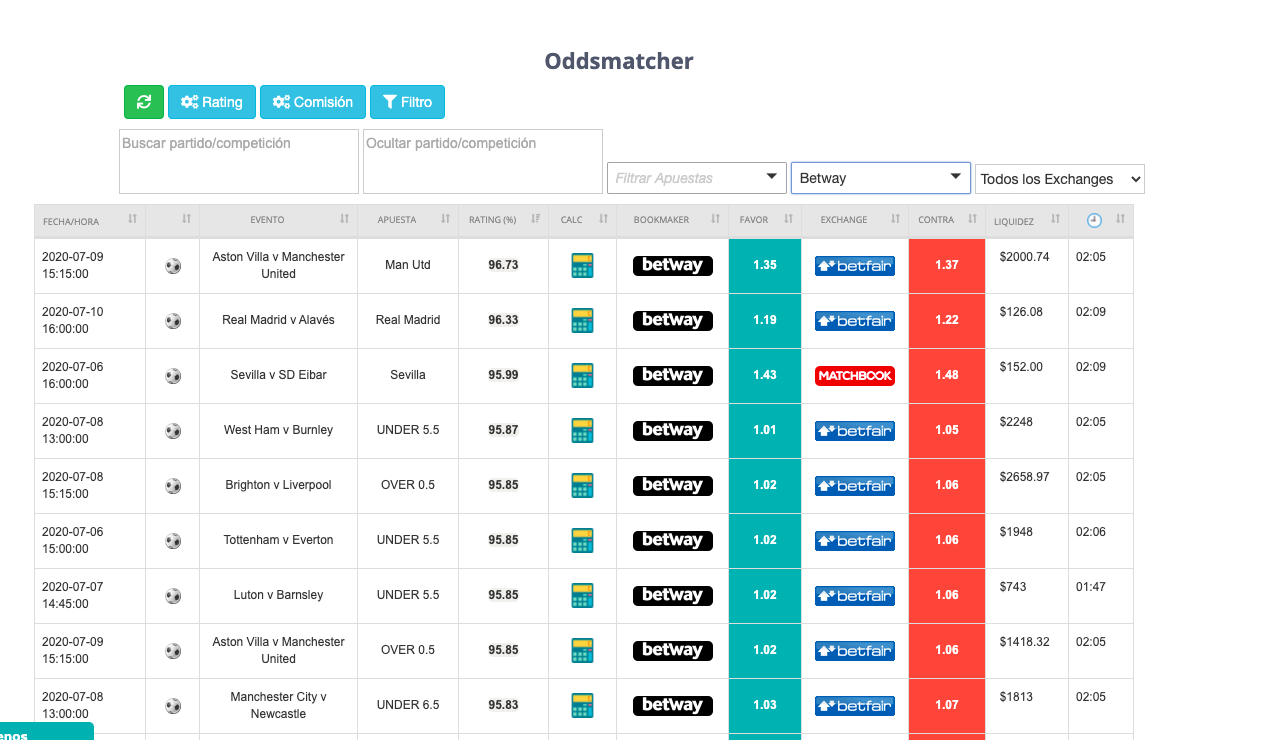The height and width of the screenshot is (740, 1273).
Task: Click soccer ball icon for Tottenham v Everton
Action: pos(173,541)
